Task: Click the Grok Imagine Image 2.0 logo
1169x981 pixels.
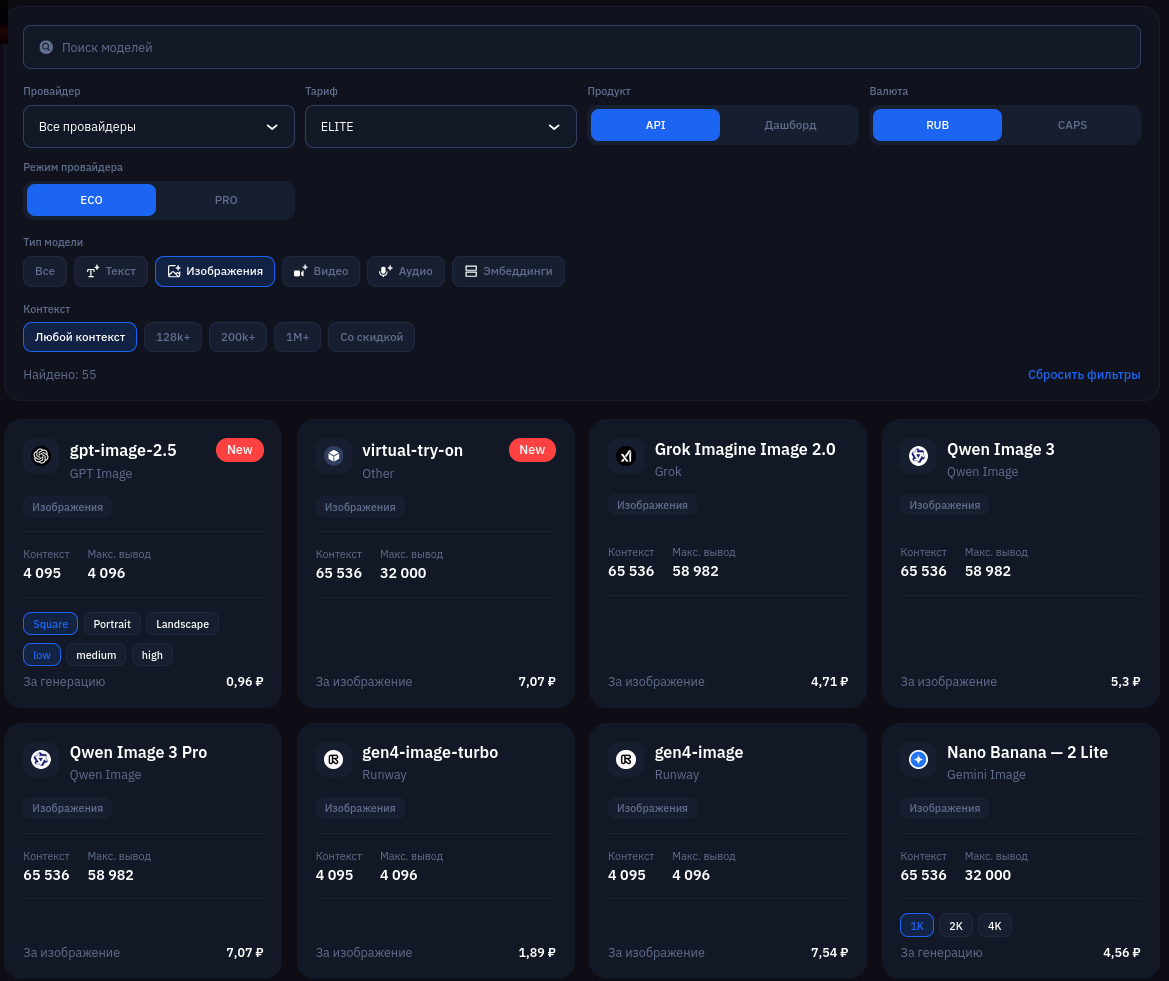Action: 626,455
